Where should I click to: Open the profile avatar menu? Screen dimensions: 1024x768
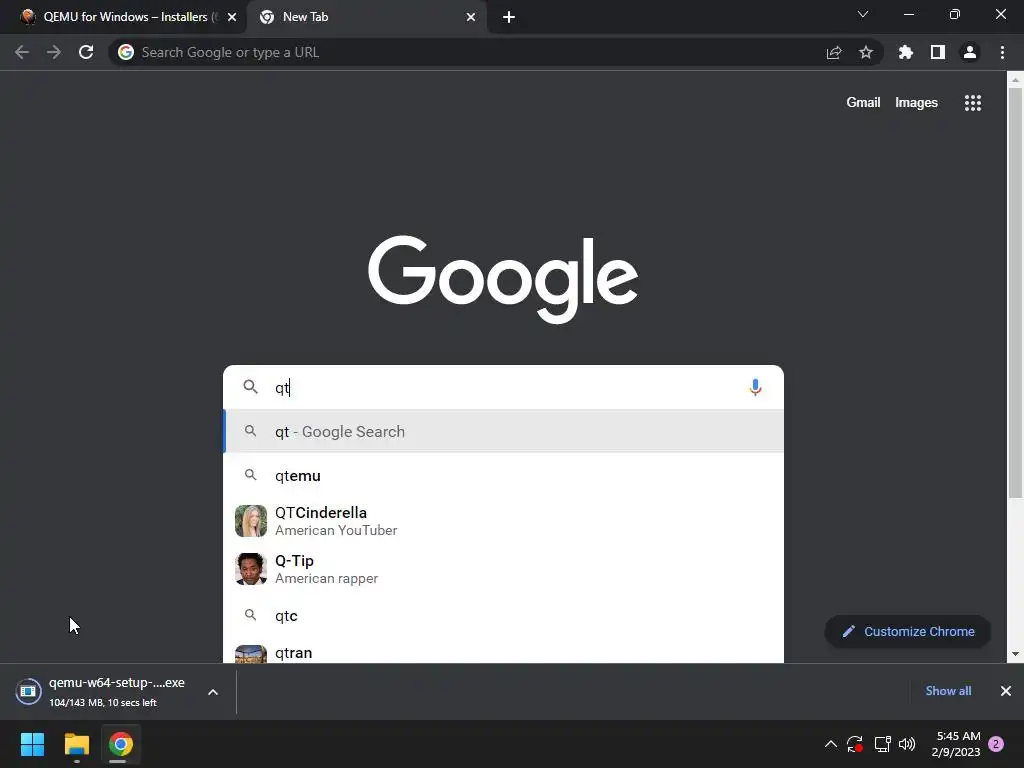pyautogui.click(x=970, y=52)
